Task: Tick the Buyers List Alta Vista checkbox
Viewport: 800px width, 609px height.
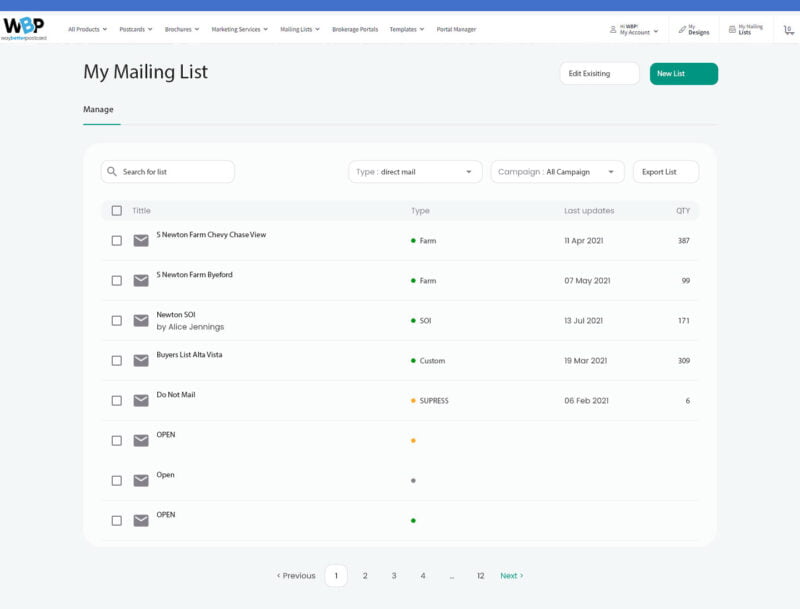Action: [117, 361]
